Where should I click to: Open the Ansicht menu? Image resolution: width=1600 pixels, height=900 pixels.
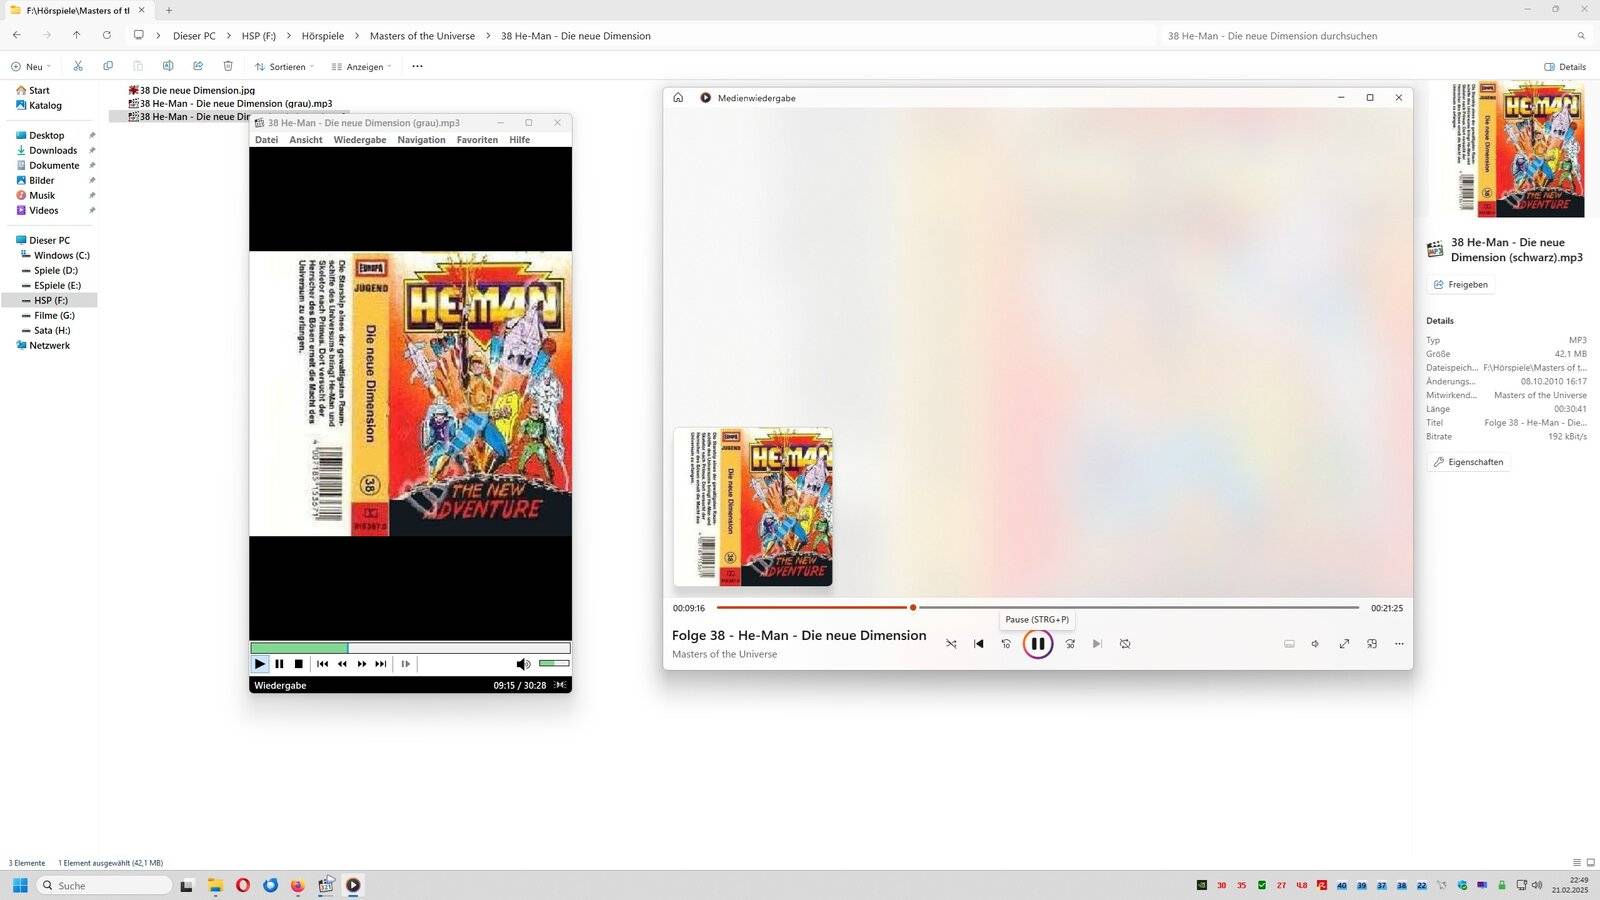click(306, 140)
